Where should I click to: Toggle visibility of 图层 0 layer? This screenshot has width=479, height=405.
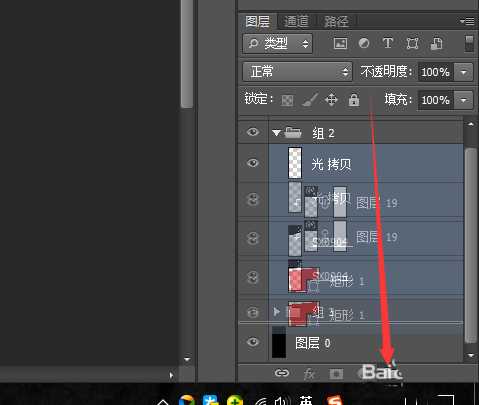point(253,342)
